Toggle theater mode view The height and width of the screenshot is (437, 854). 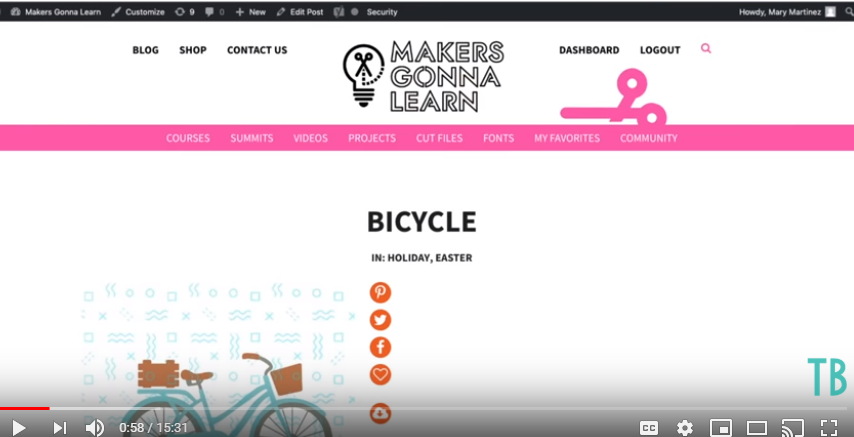pos(757,427)
